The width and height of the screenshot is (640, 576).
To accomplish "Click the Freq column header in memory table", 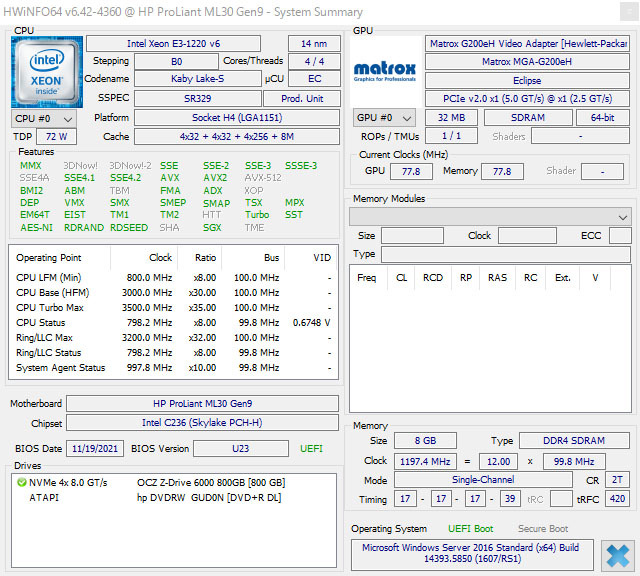I will click(367, 278).
